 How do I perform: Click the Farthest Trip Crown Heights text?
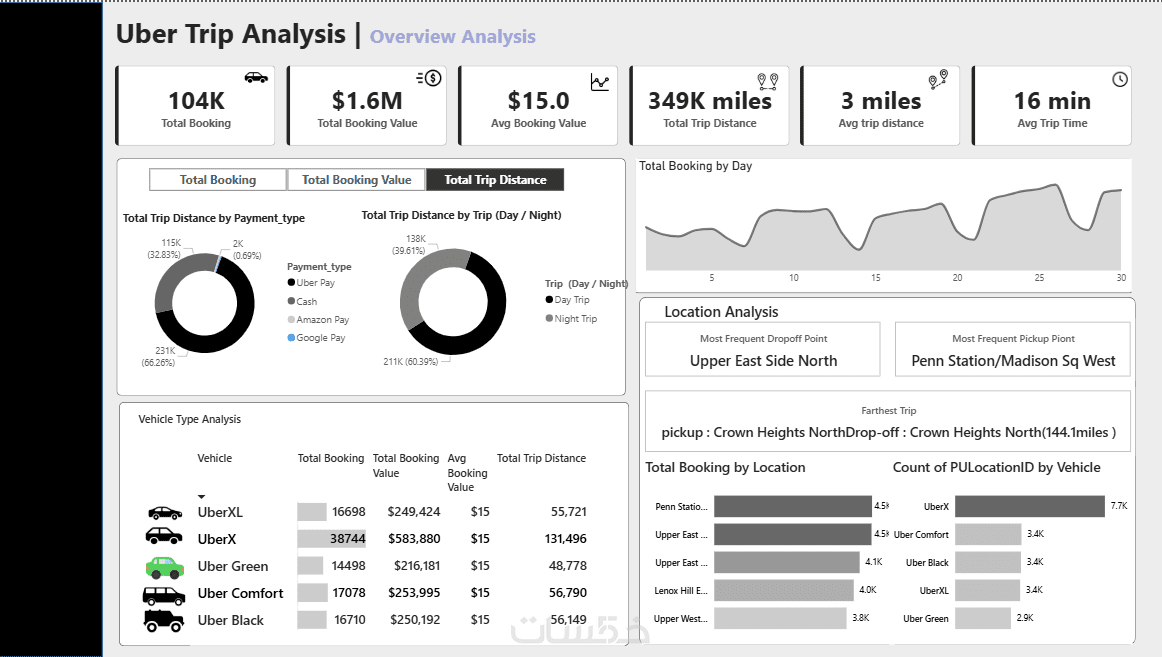[889, 433]
